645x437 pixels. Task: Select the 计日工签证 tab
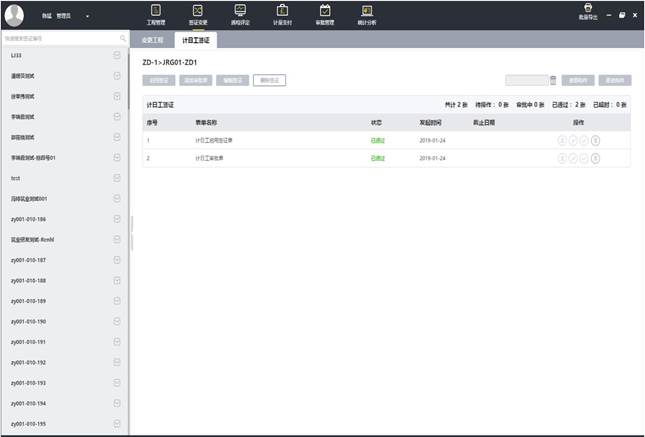coord(196,40)
